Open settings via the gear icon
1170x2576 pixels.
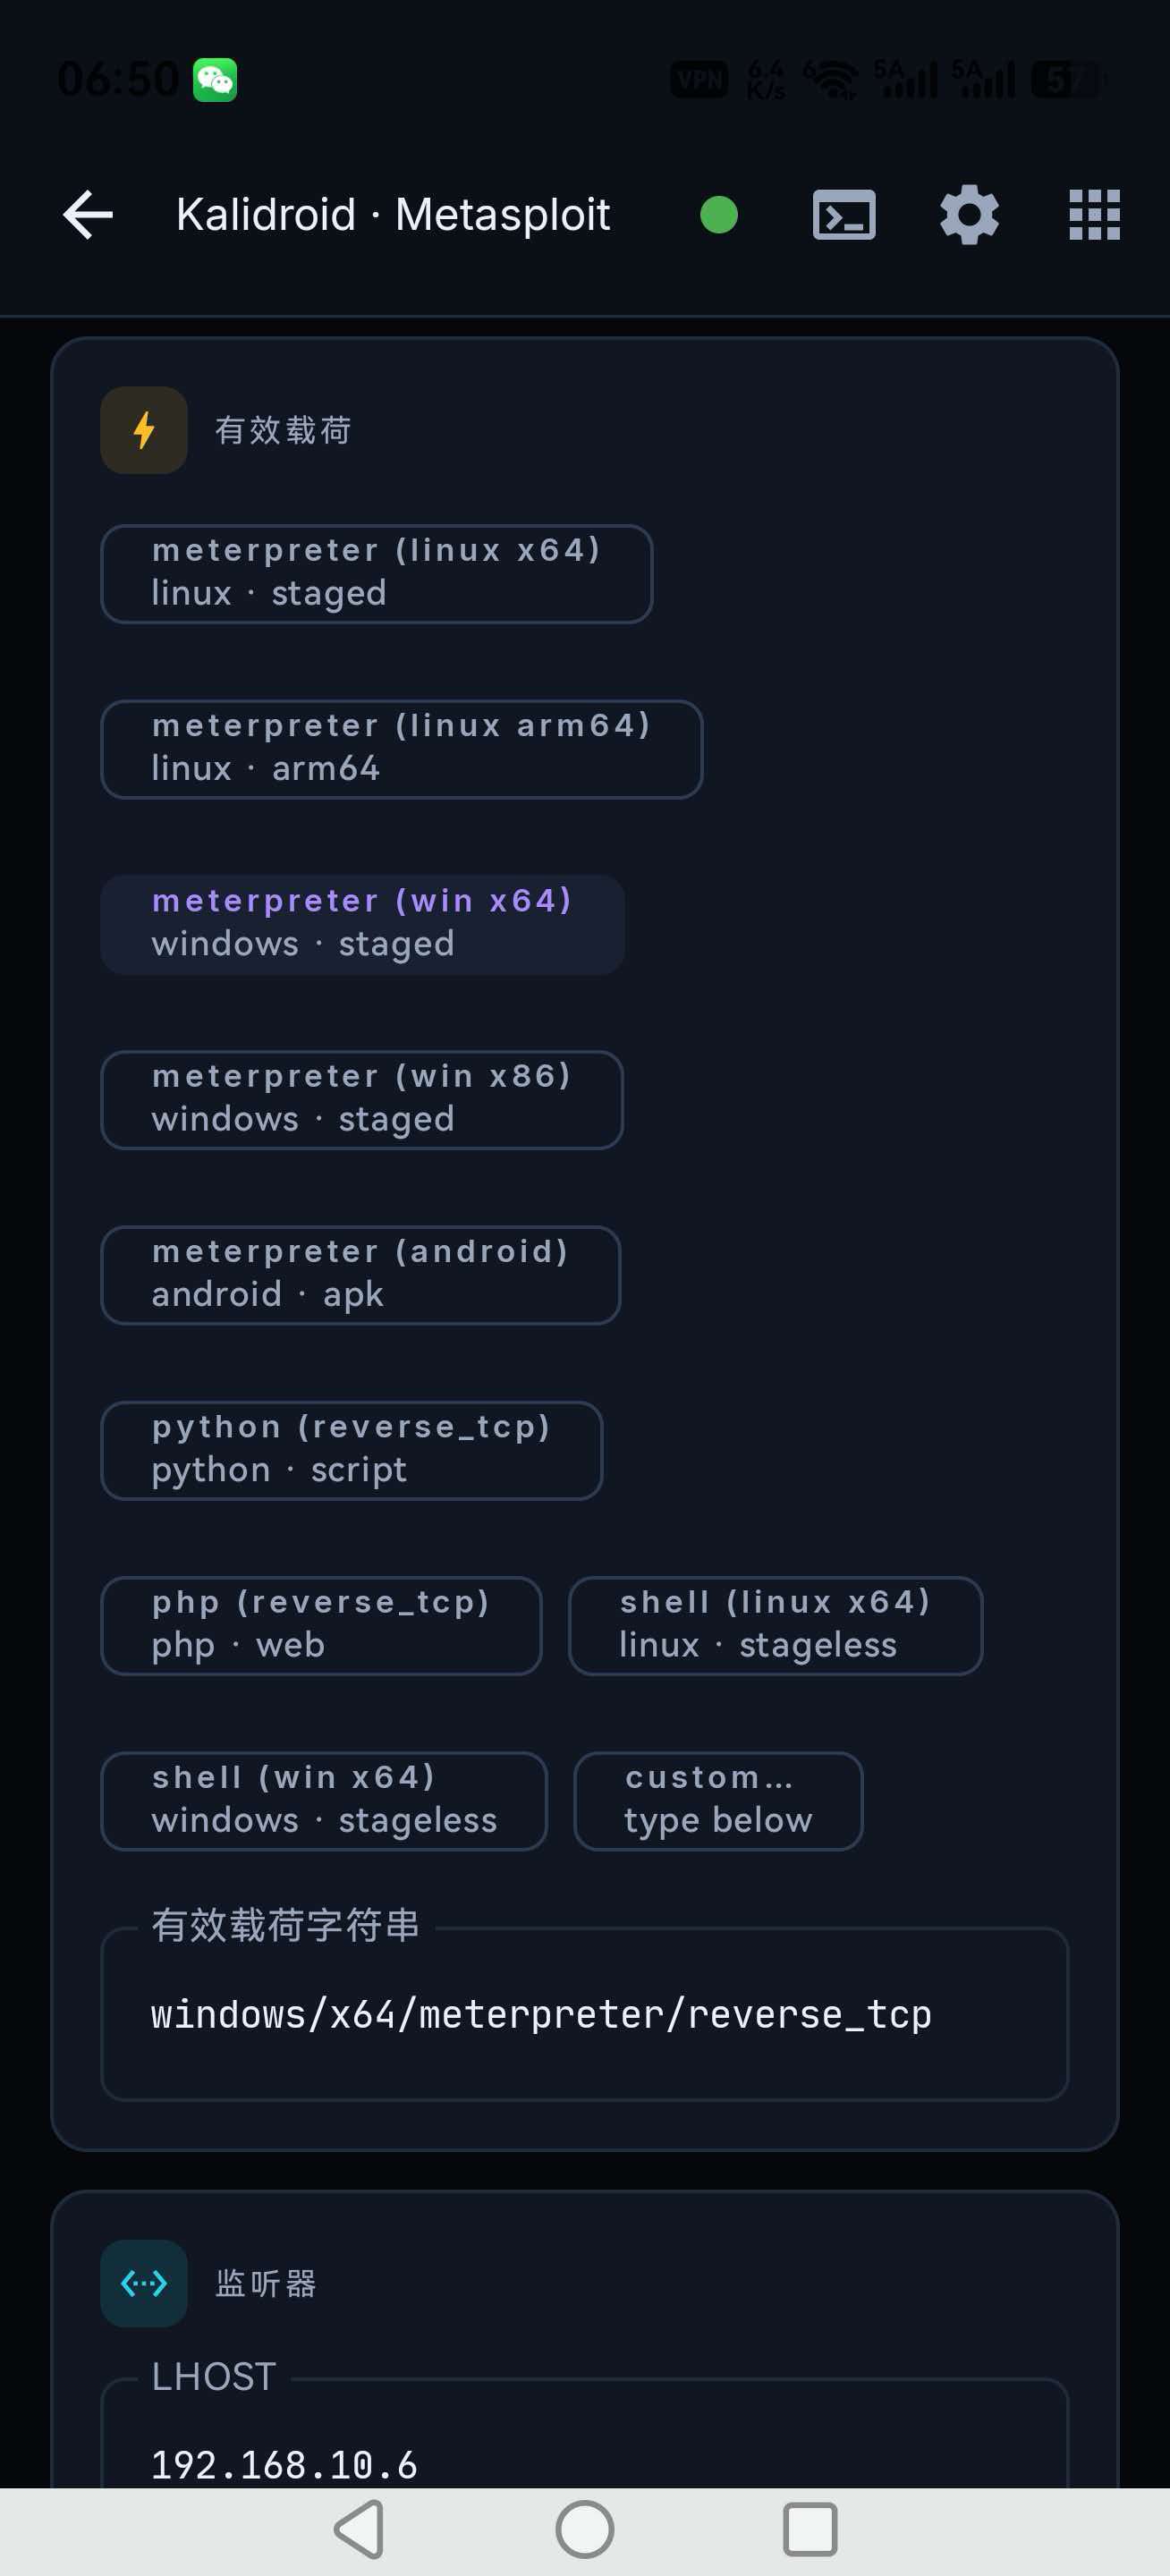click(969, 215)
